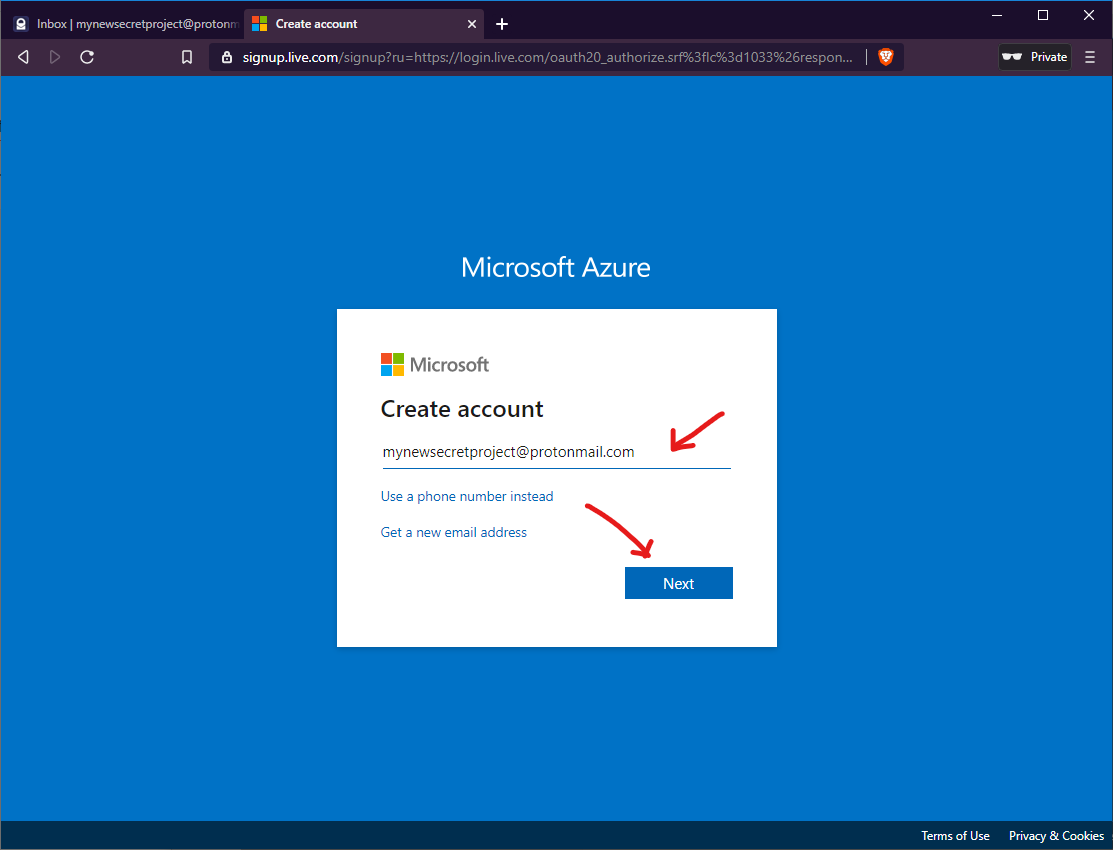Viewport: 1113px width, 850px height.
Task: Maximize the browser window
Action: [x=1043, y=15]
